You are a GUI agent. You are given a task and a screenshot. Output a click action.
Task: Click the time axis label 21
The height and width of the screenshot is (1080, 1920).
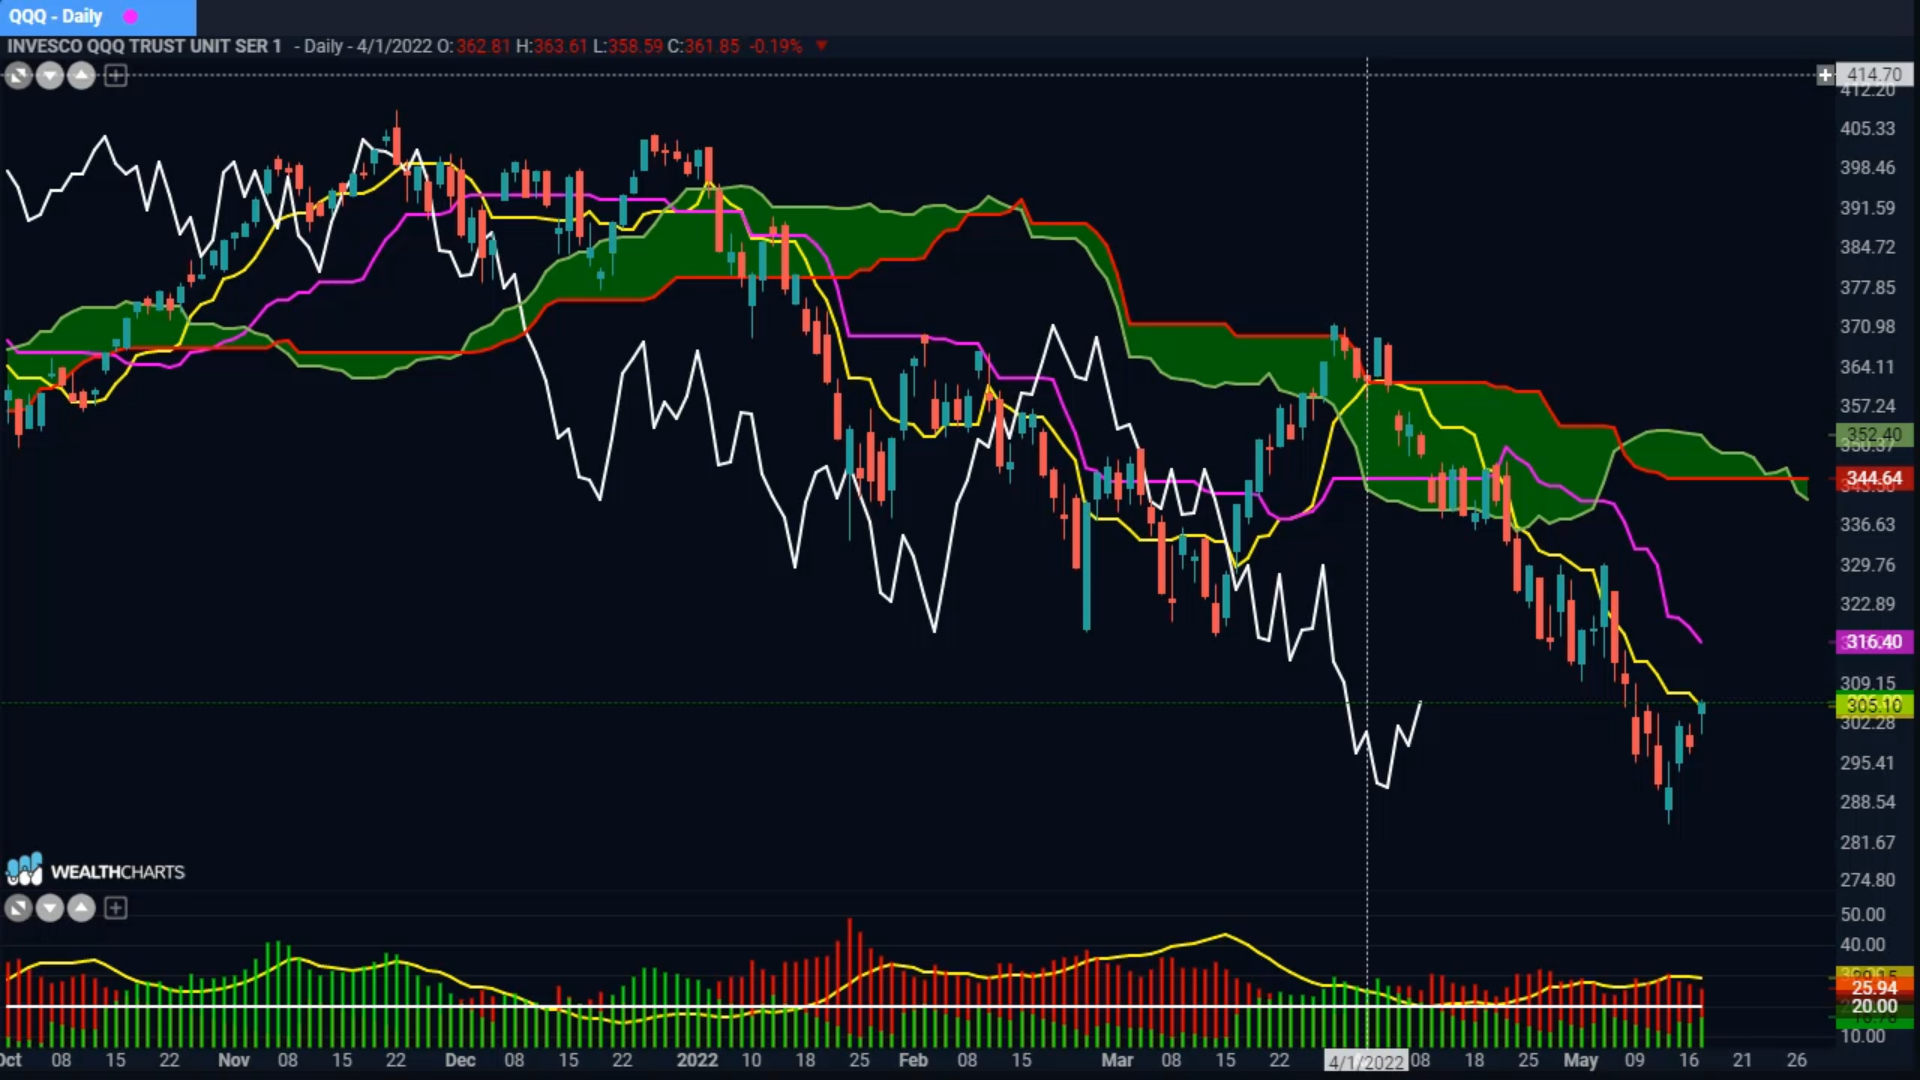click(1742, 1060)
